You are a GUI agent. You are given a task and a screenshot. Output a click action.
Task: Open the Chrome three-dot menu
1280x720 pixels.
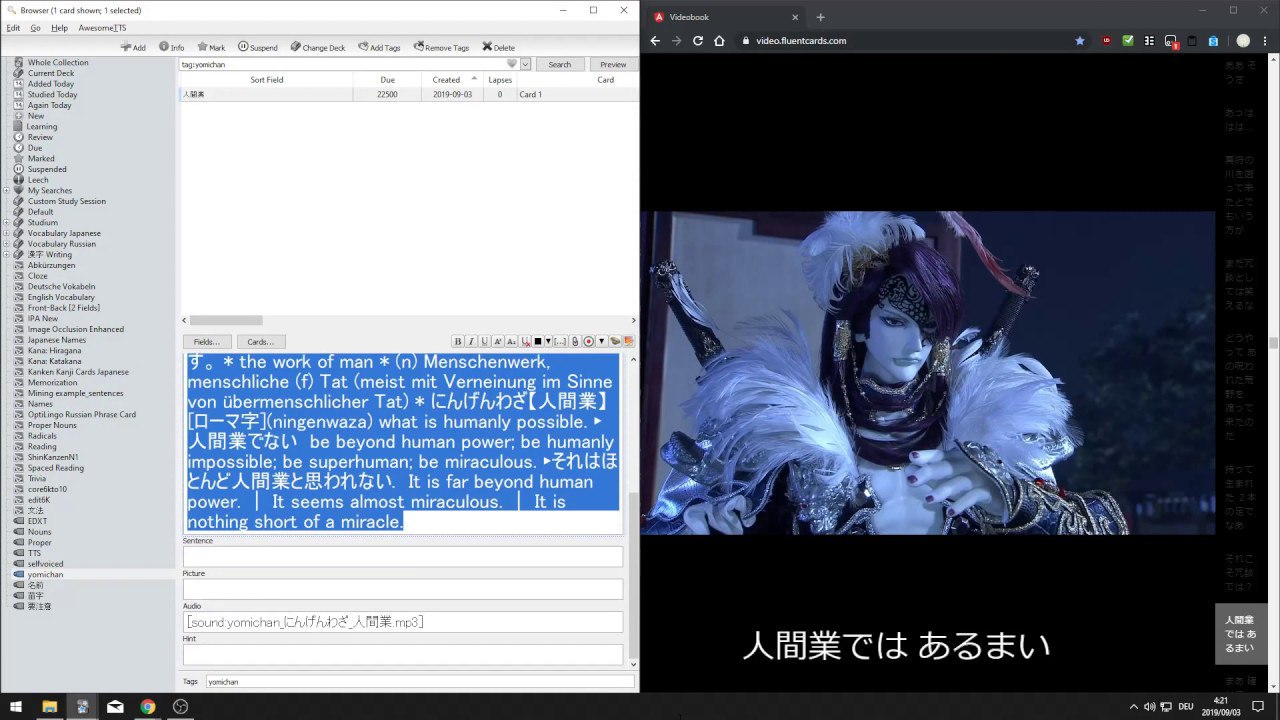pos(1266,41)
